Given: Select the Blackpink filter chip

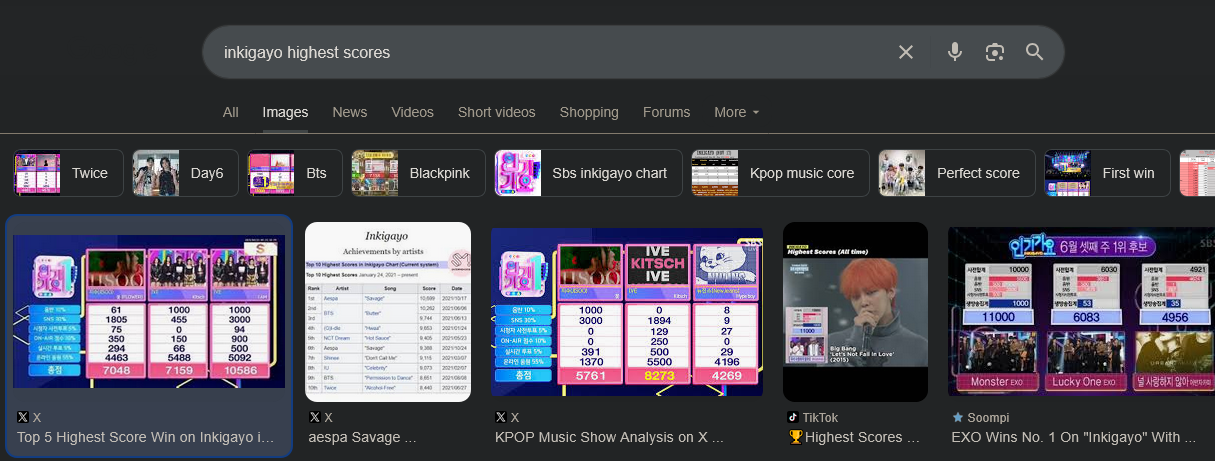Looking at the screenshot, I should coord(418,173).
